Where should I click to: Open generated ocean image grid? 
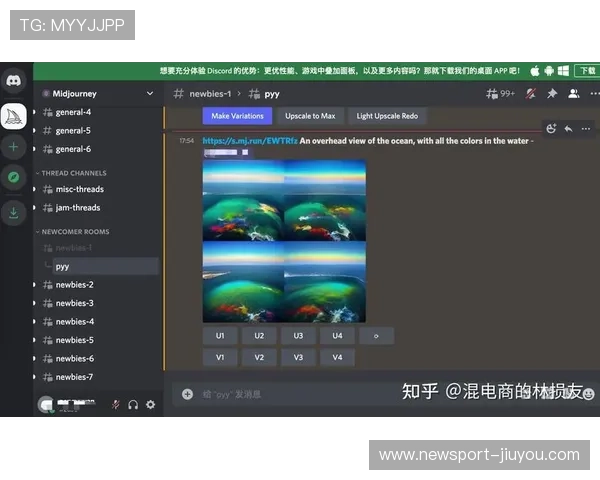pos(284,241)
